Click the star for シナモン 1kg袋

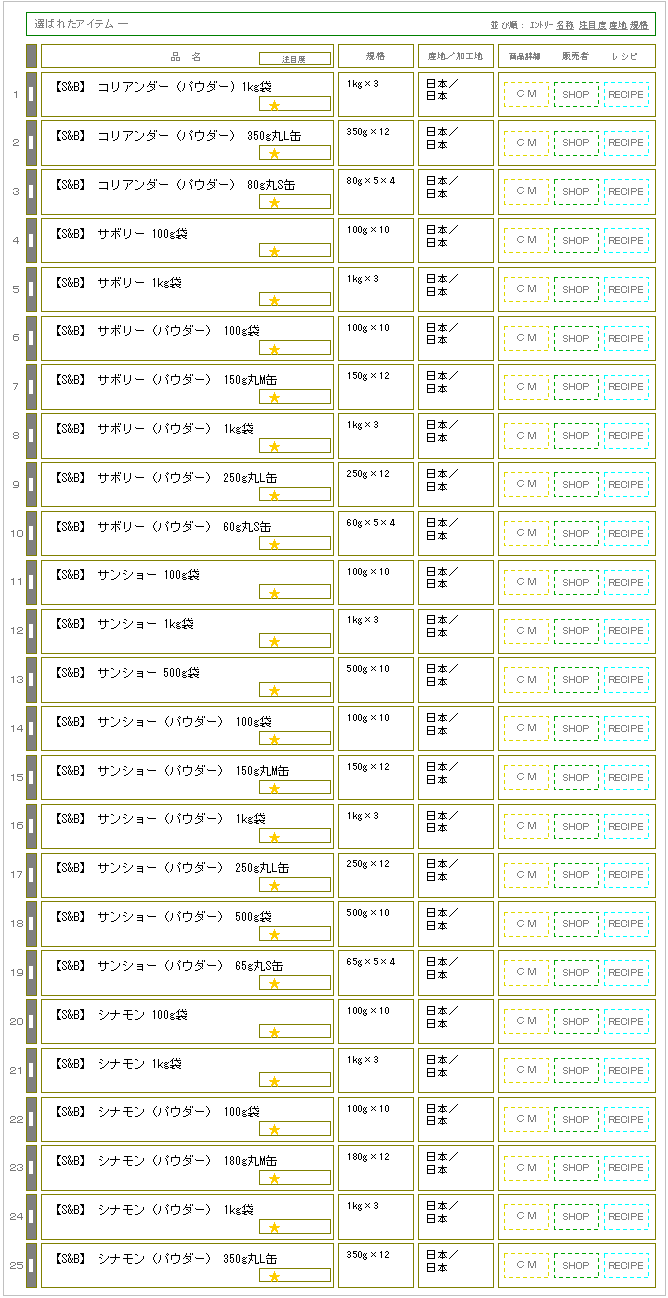(274, 1081)
